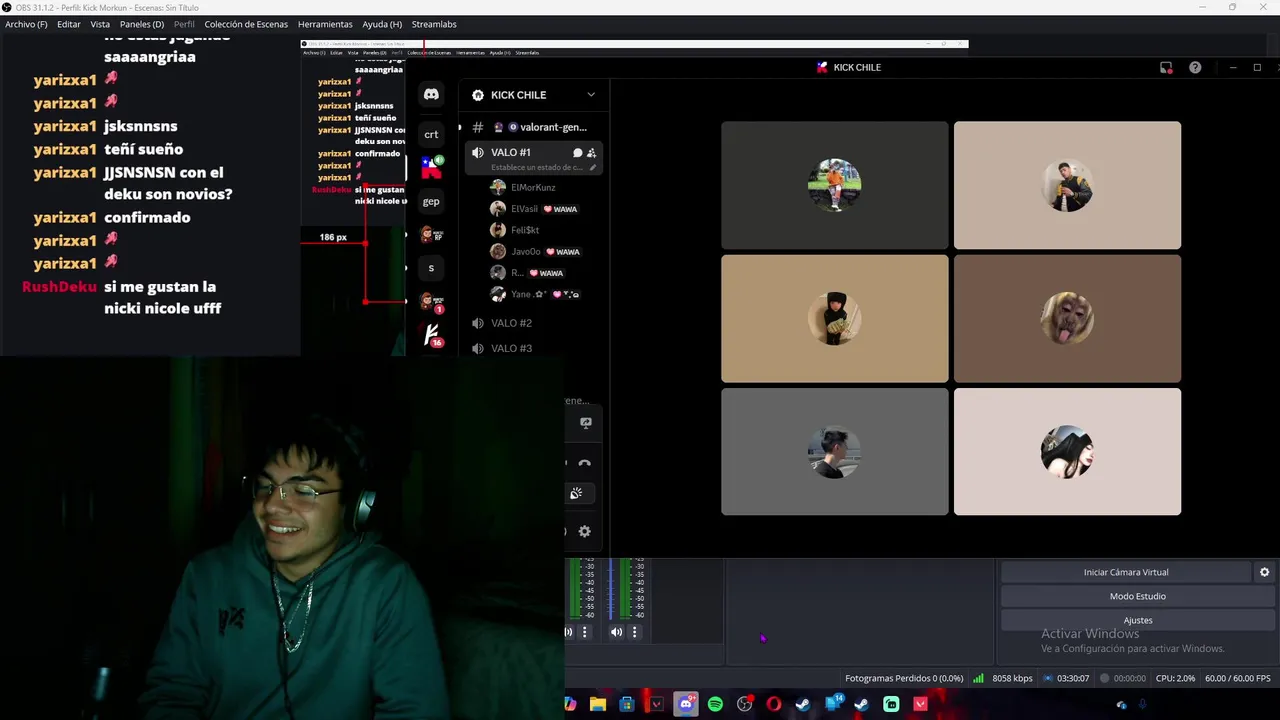Open Streamlabs menu
Image resolution: width=1280 pixels, height=720 pixels.
(434, 24)
